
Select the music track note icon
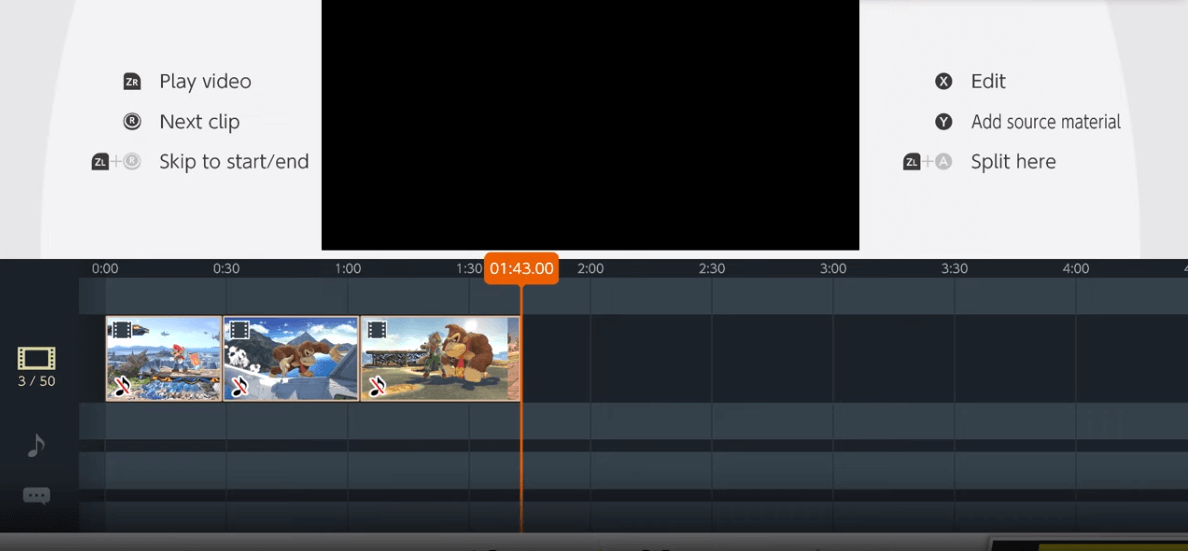tap(36, 445)
